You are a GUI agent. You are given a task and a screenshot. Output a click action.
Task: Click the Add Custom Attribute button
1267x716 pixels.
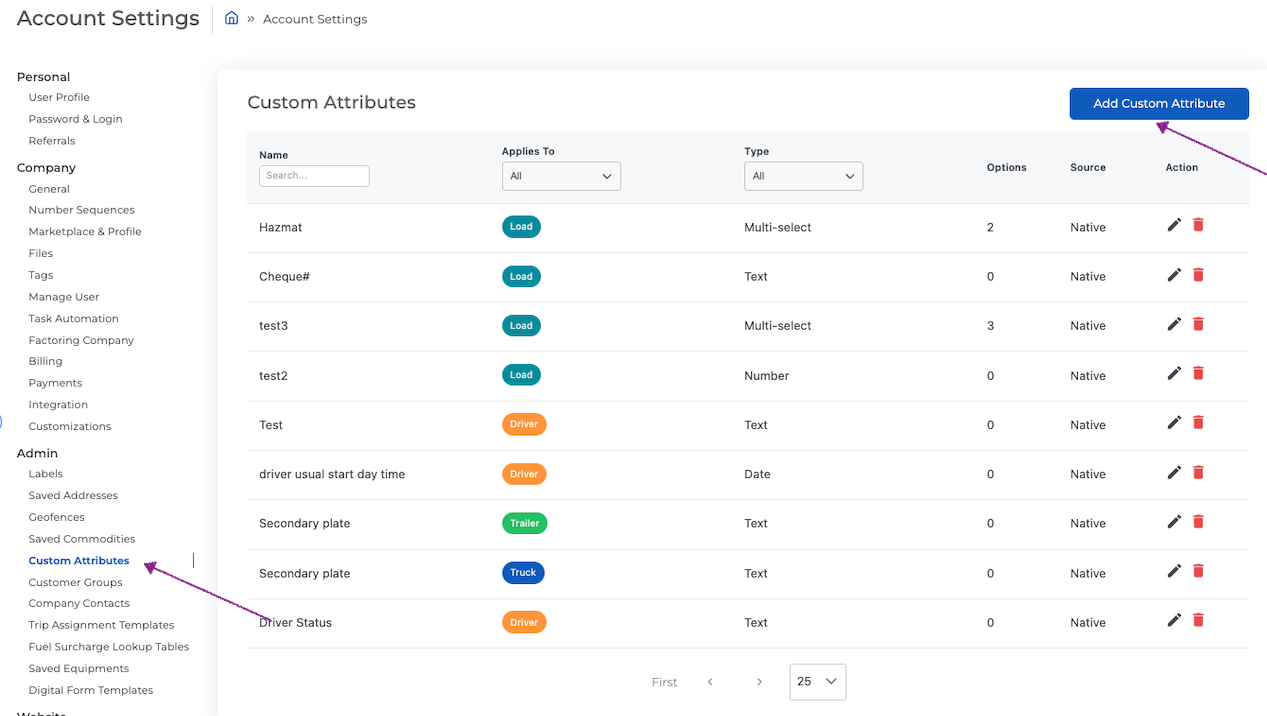pos(1159,103)
